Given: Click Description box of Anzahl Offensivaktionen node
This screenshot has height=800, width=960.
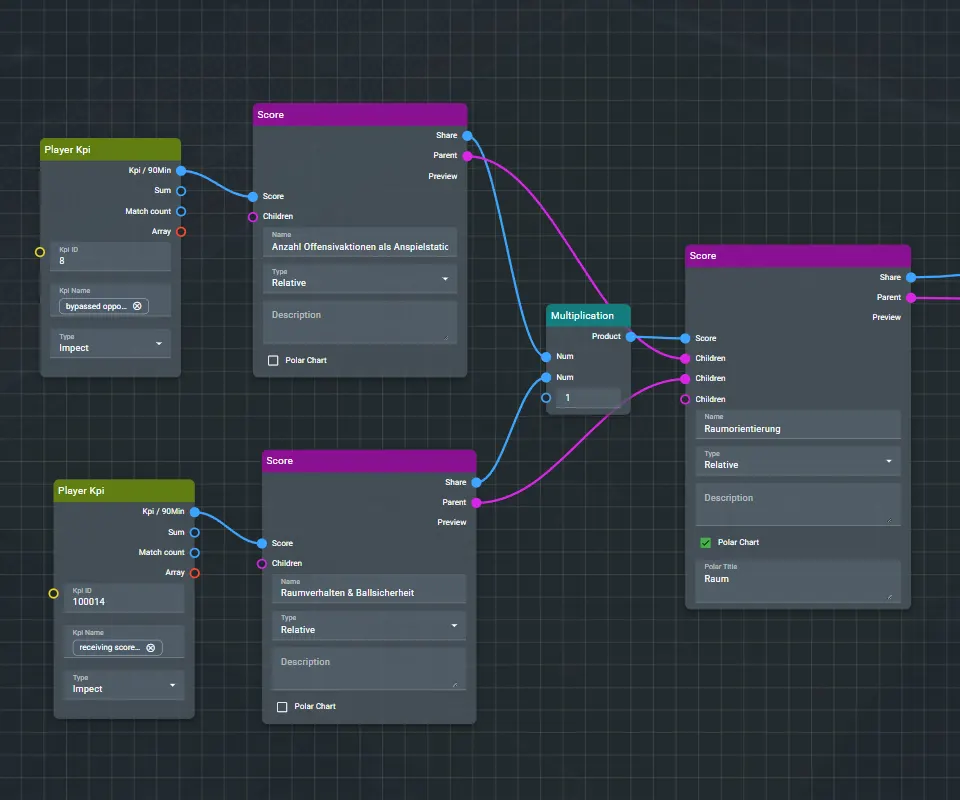Looking at the screenshot, I should tap(360, 323).
